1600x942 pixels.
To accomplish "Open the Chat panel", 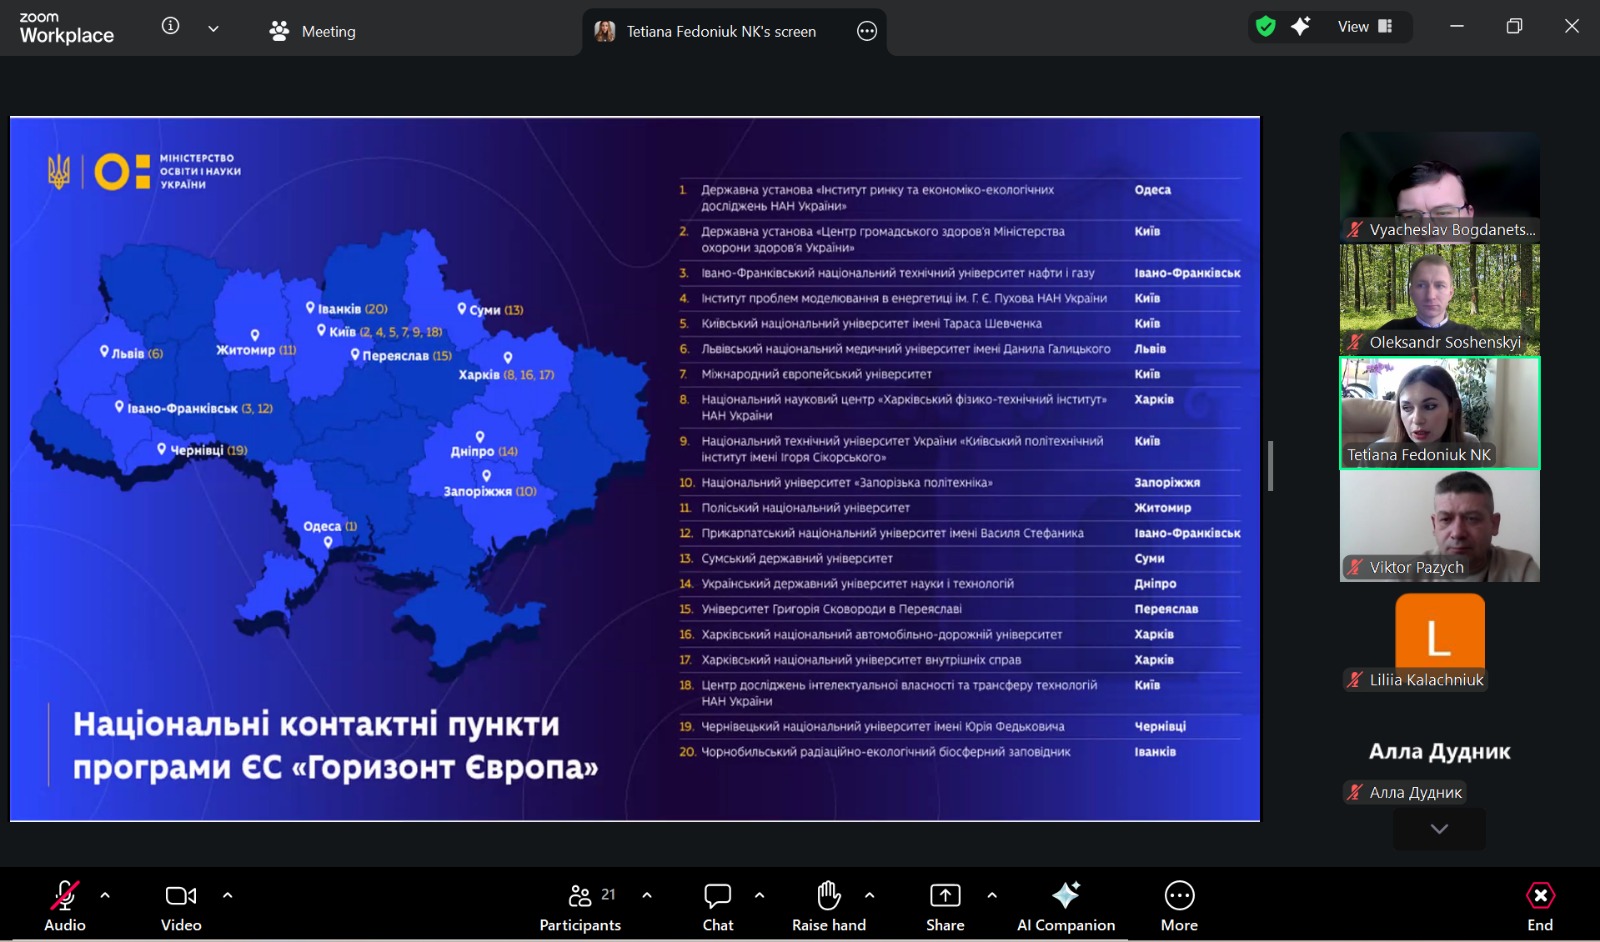I will pos(718,905).
